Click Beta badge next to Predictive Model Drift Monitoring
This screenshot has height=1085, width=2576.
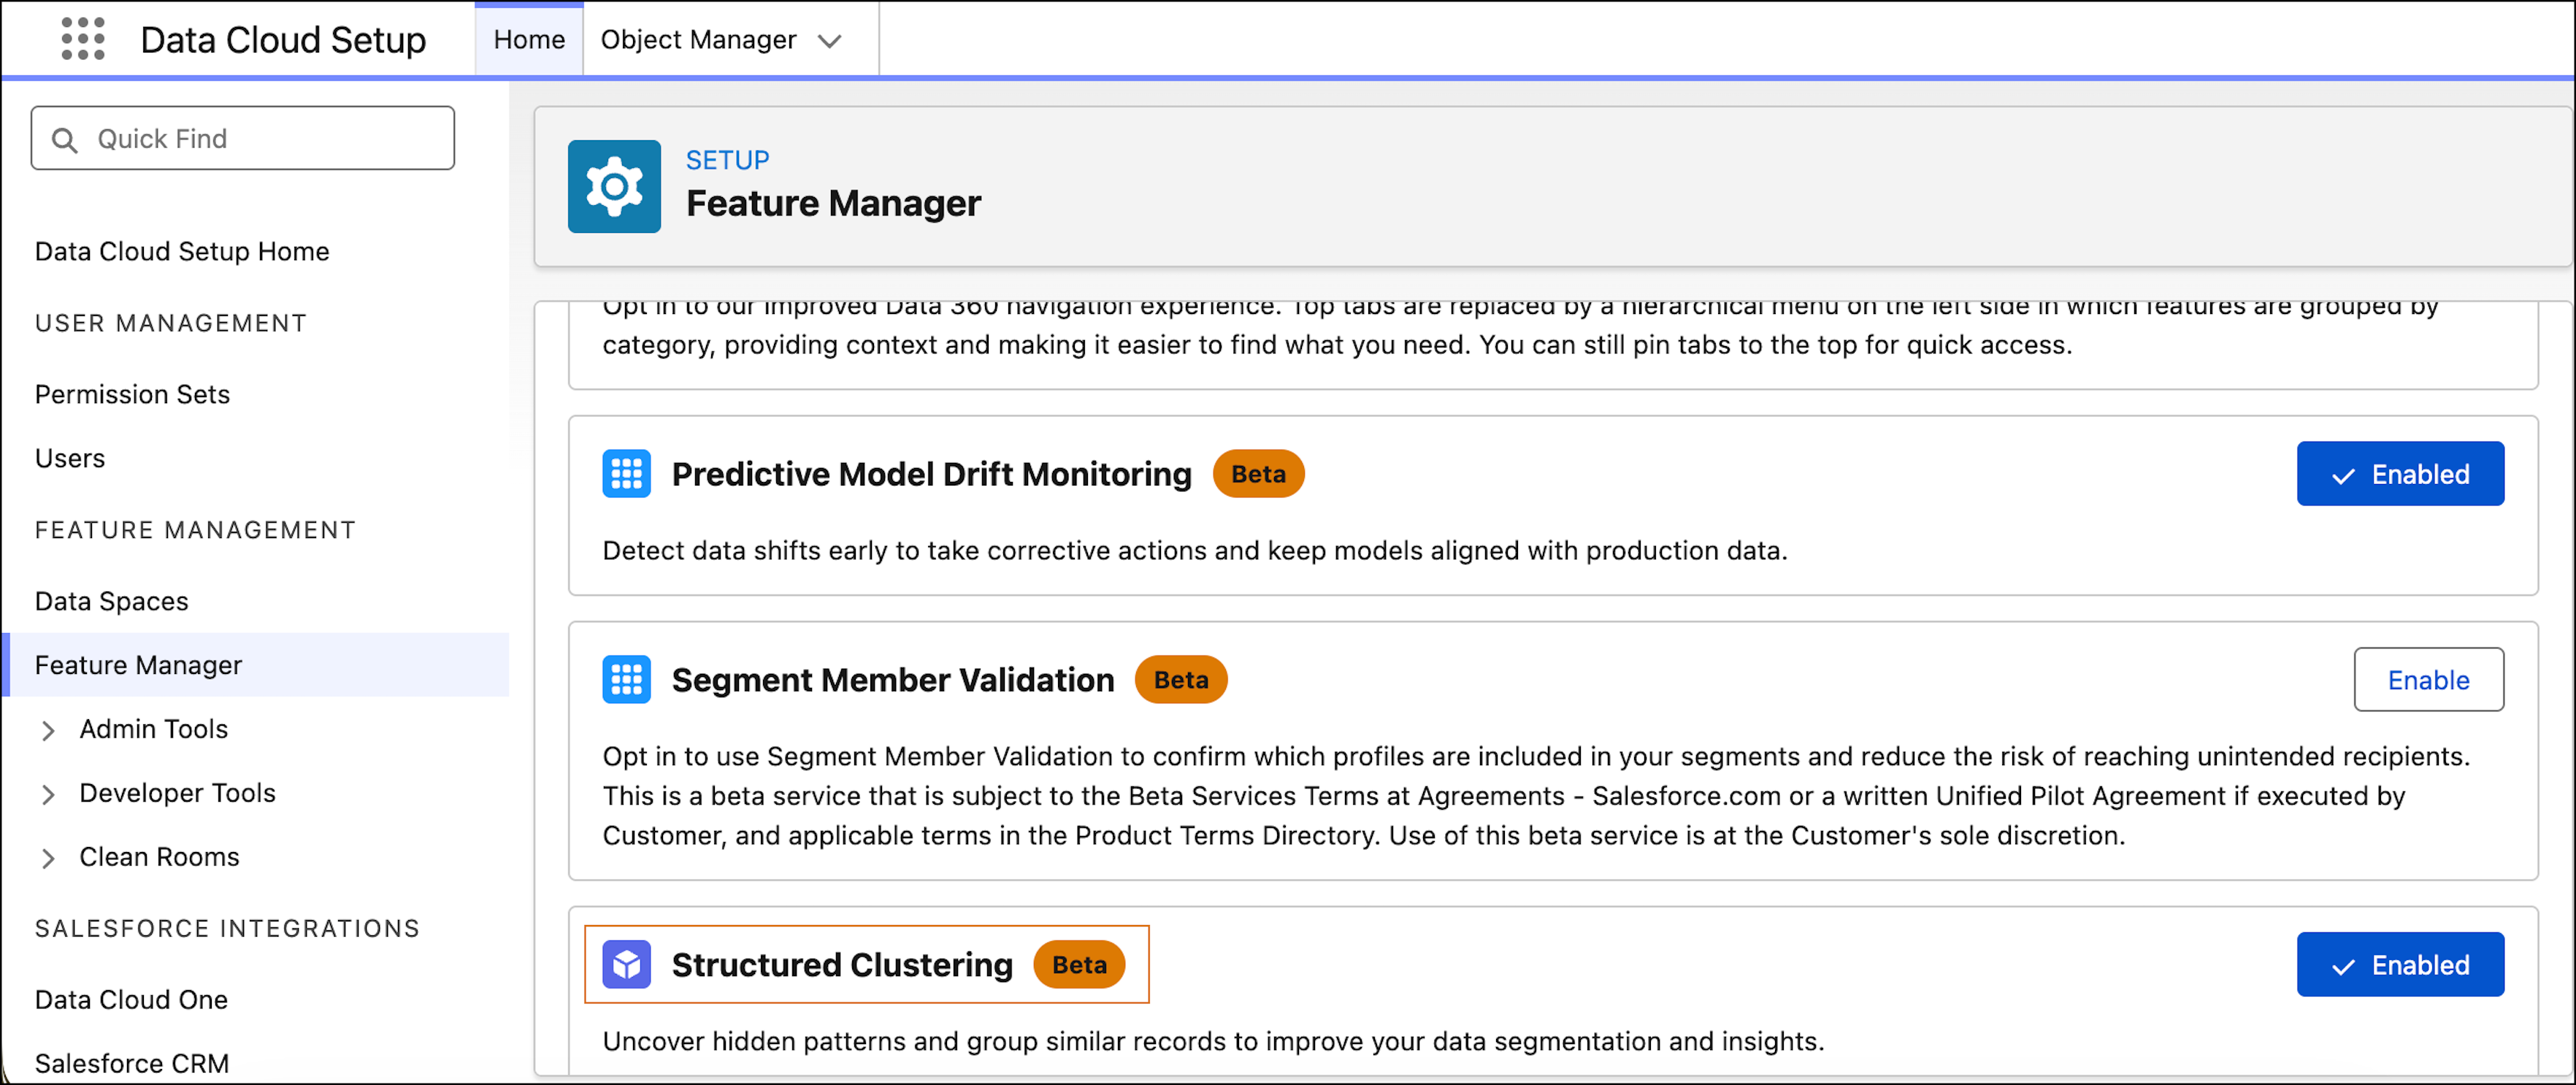[x=1258, y=474]
